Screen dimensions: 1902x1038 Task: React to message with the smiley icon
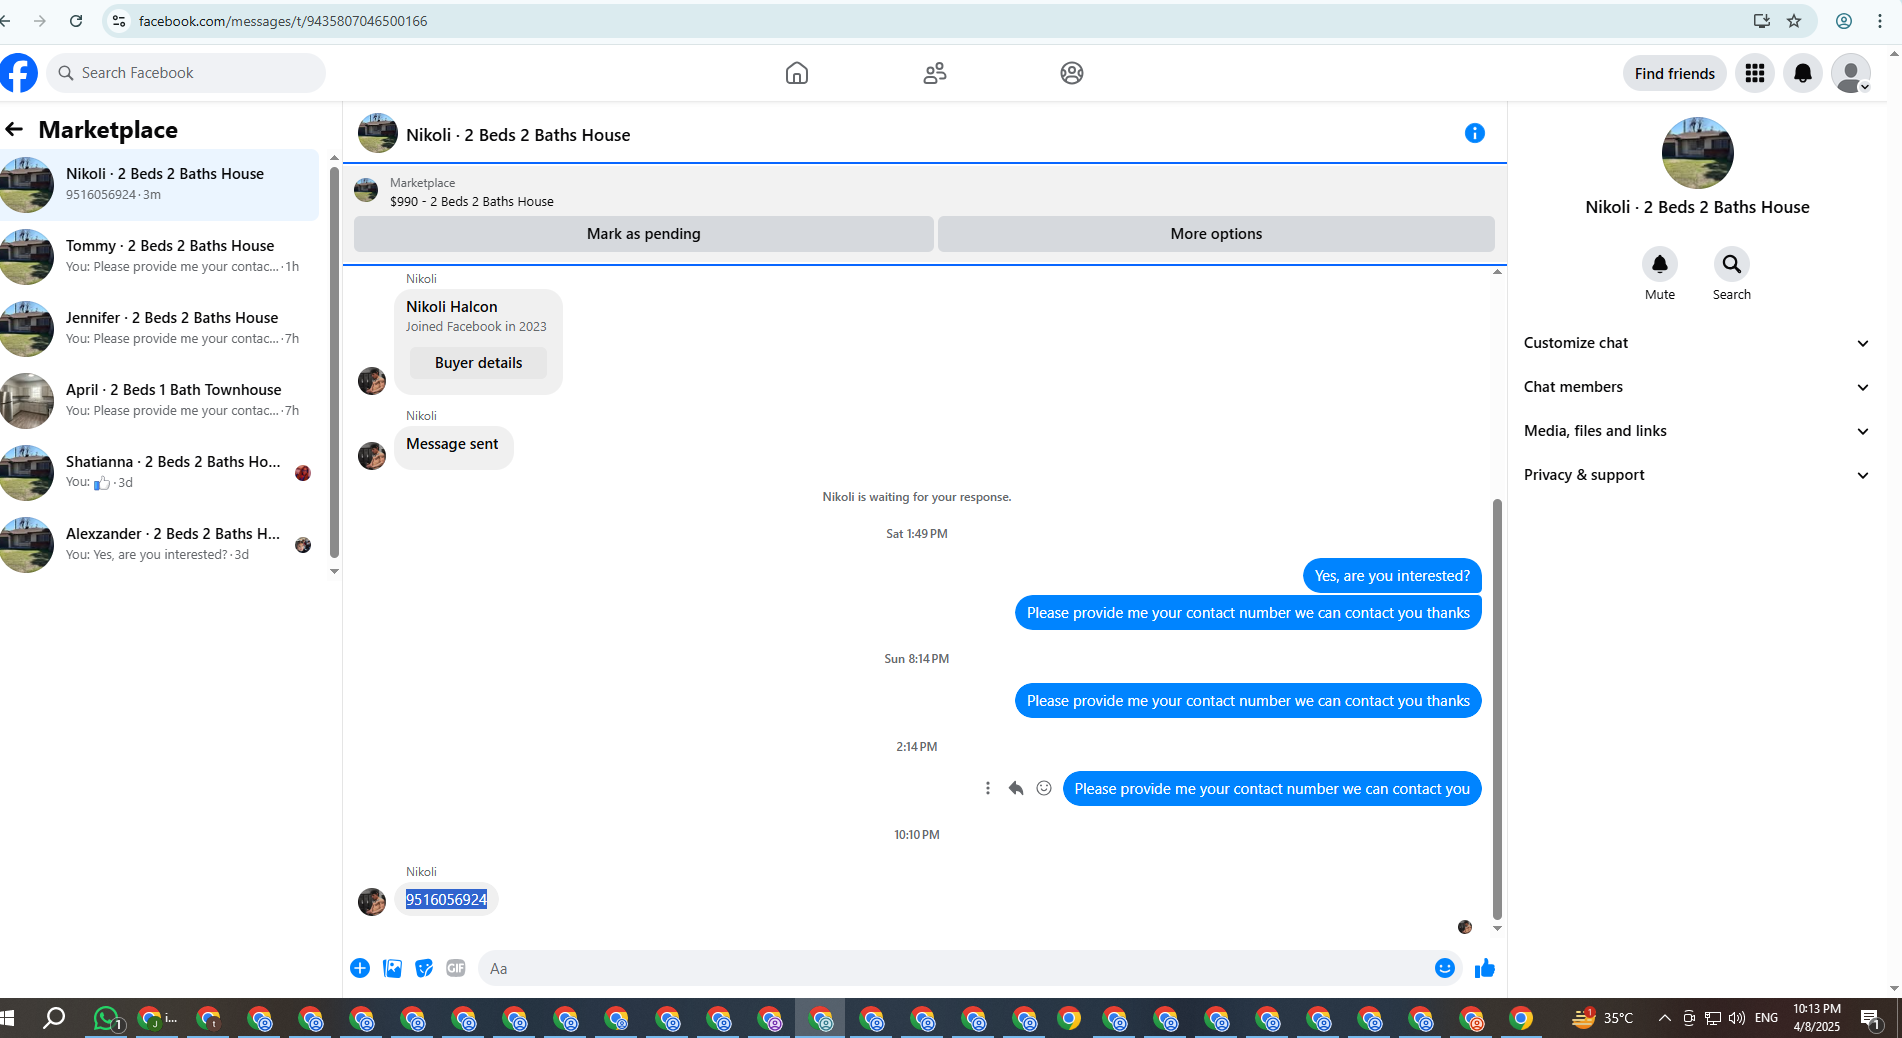[x=1044, y=788]
